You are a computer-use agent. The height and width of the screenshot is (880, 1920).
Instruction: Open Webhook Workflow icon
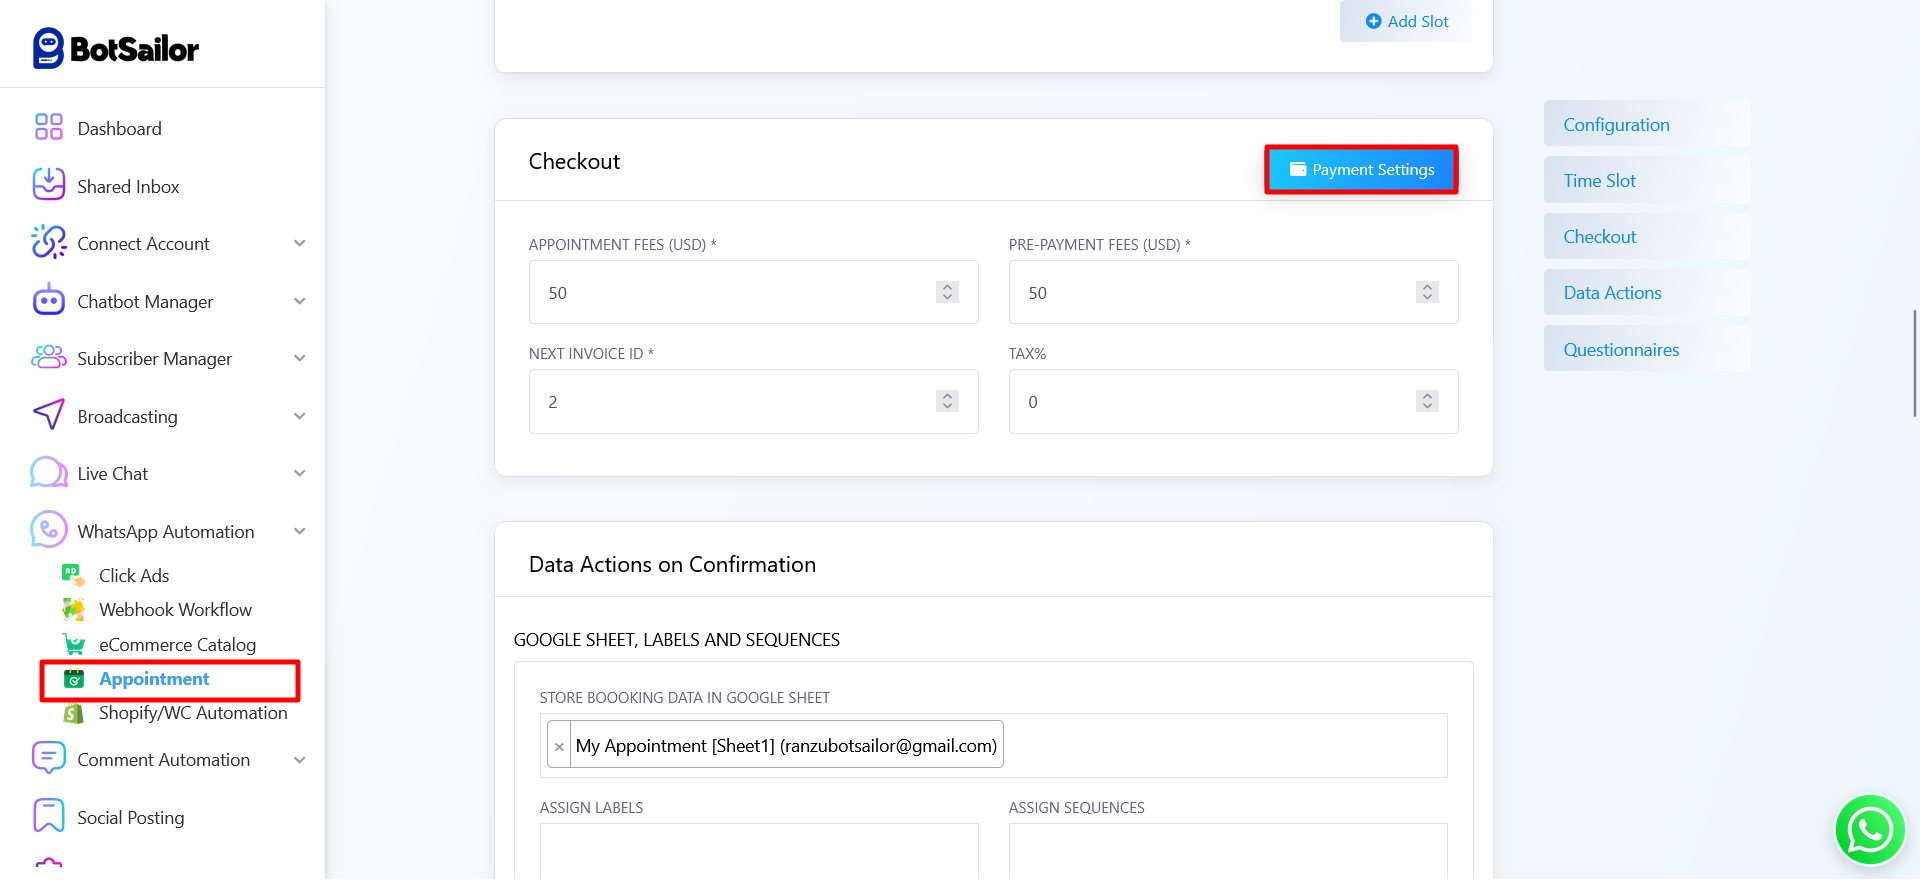pyautogui.click(x=73, y=609)
